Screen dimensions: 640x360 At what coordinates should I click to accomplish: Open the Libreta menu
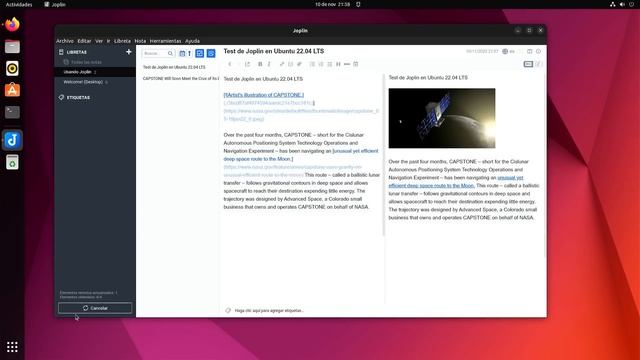(x=122, y=41)
